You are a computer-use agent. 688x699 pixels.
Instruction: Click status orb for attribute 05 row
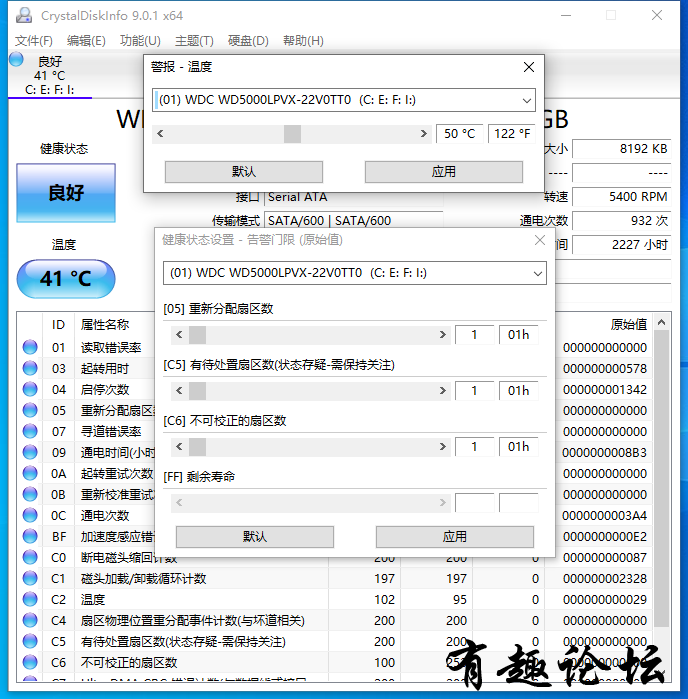30,410
